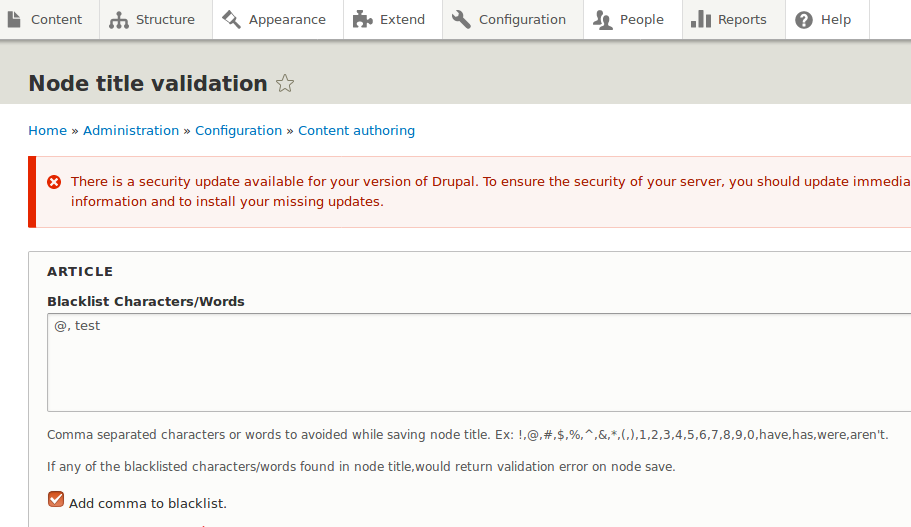Open Content authoring breadcrumb link
The image size is (911, 527).
click(x=356, y=130)
